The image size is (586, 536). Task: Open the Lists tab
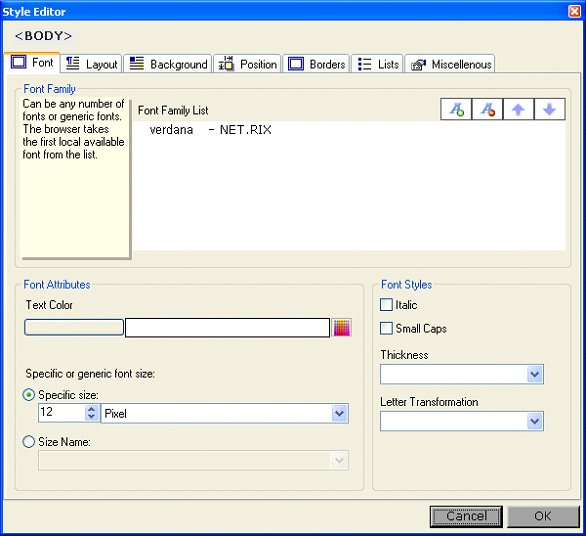point(377,64)
